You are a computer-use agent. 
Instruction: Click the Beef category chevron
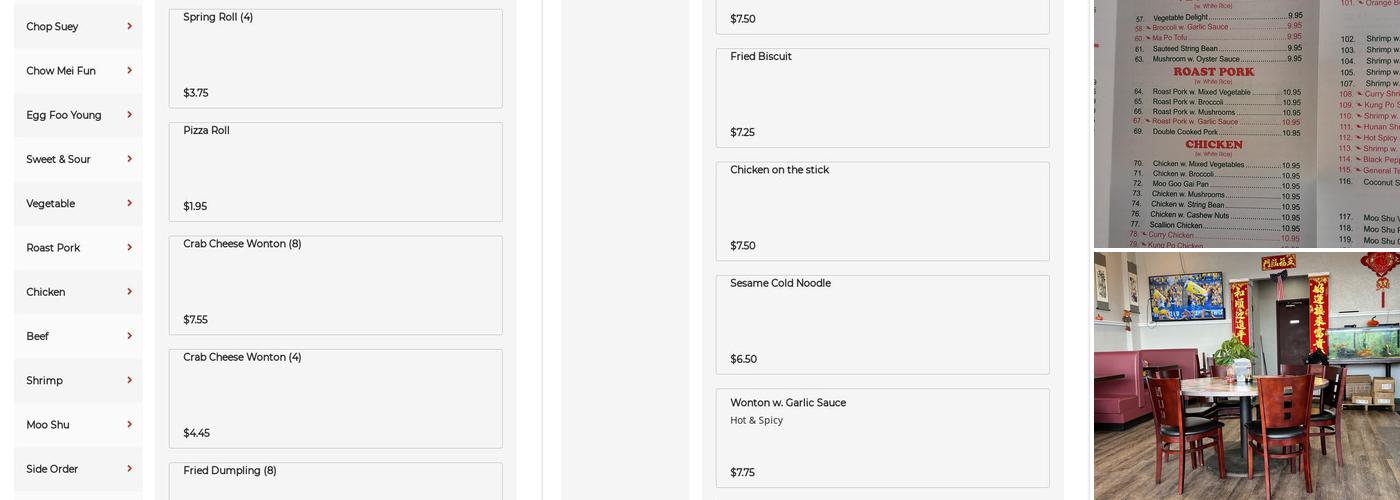tap(129, 336)
